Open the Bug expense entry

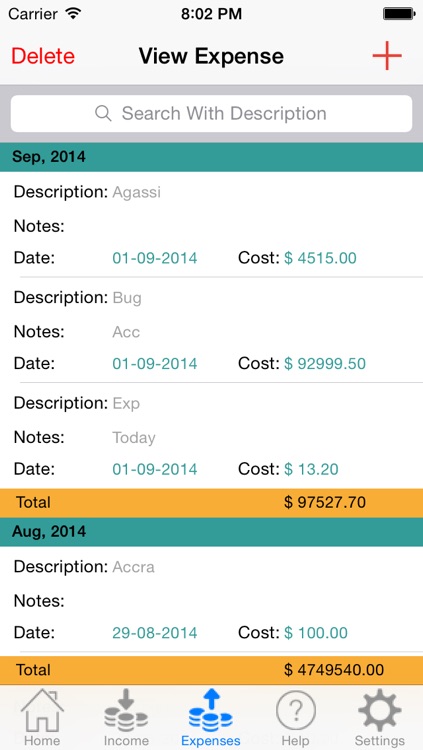click(x=212, y=330)
